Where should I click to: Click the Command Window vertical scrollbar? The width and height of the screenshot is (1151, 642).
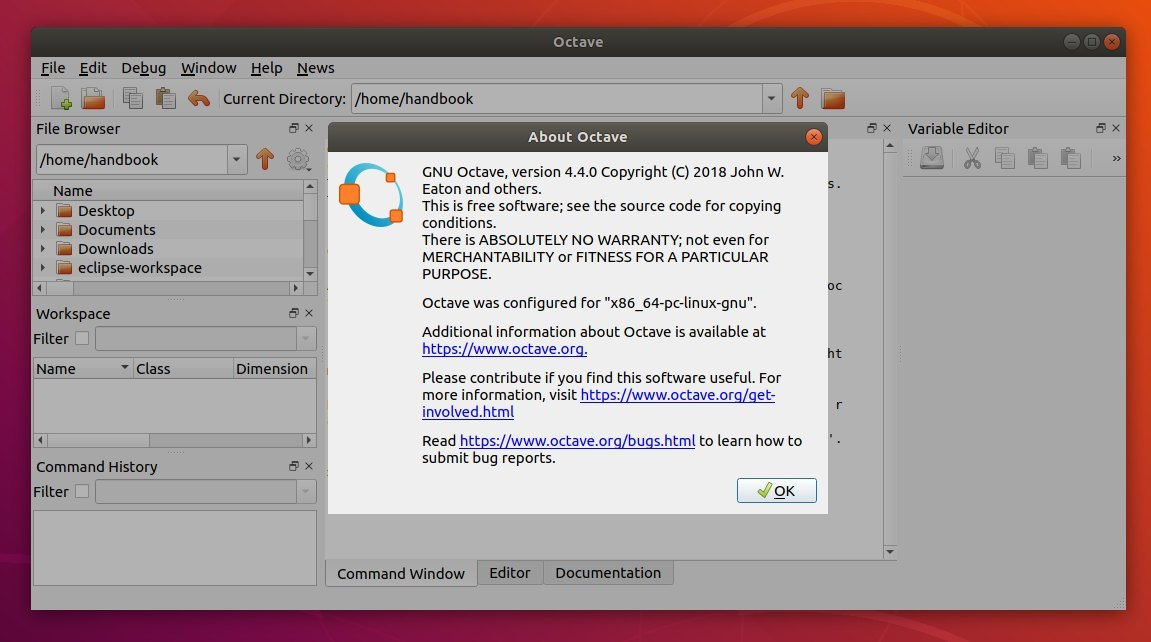[890, 349]
